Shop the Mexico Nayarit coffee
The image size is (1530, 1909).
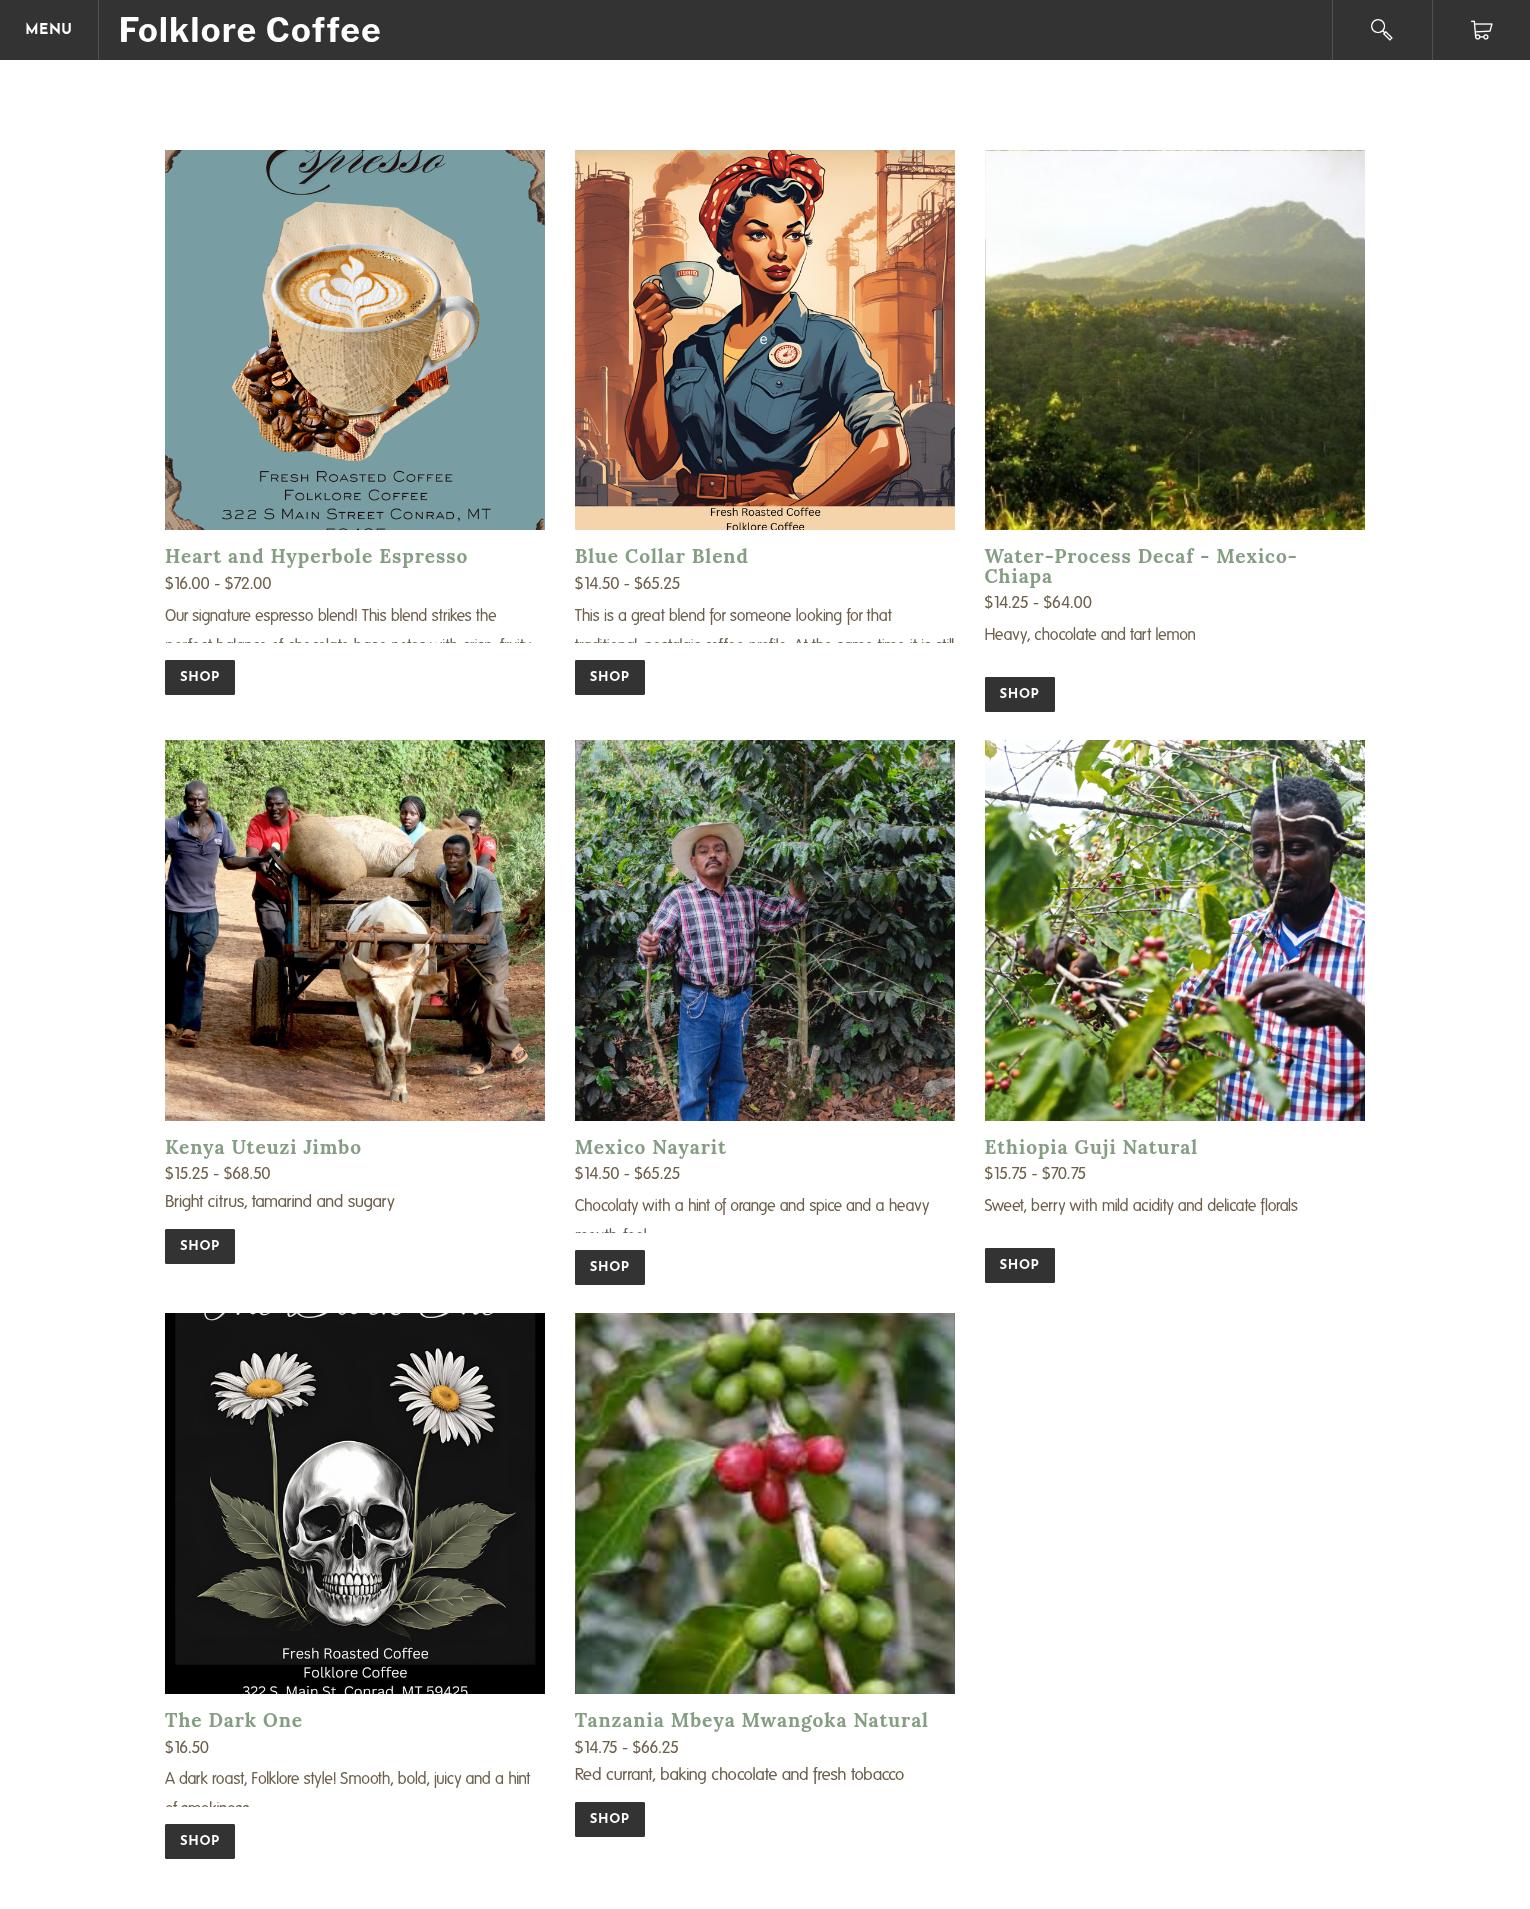610,1267
